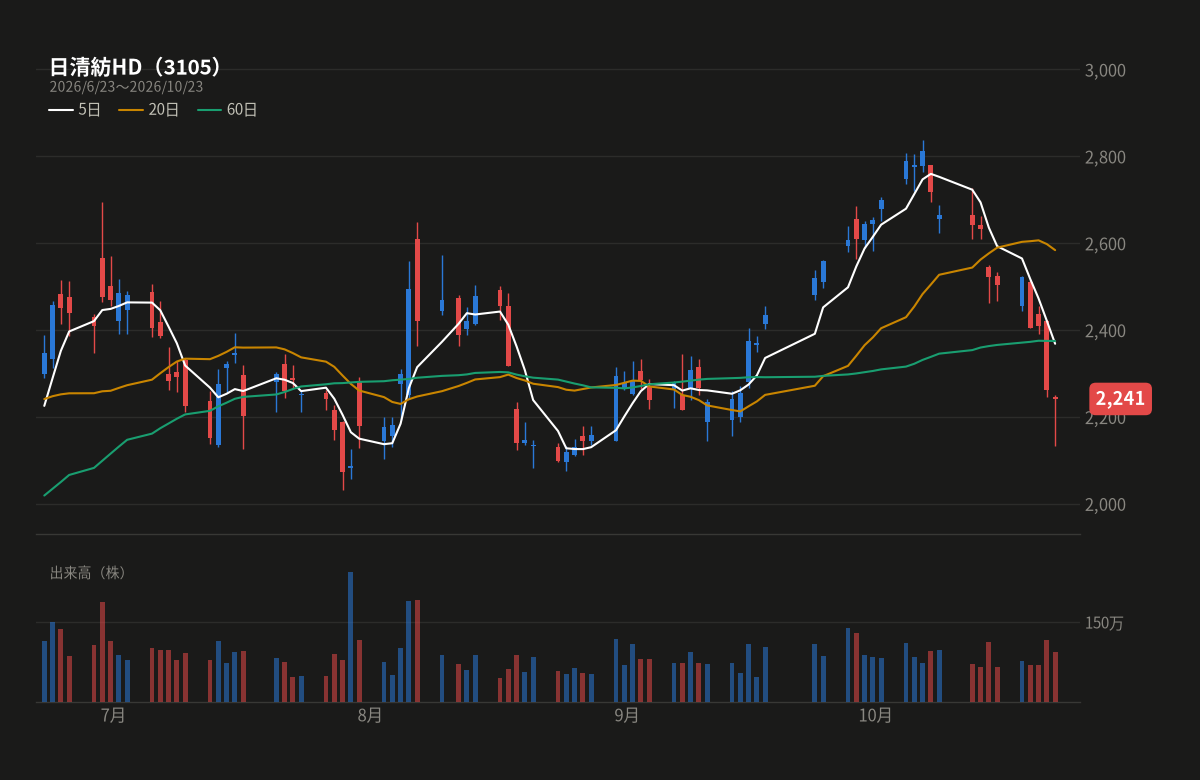This screenshot has width=1200, height=780.
Task: Toggle the 60日 moving average legend entry
Action: [x=228, y=109]
